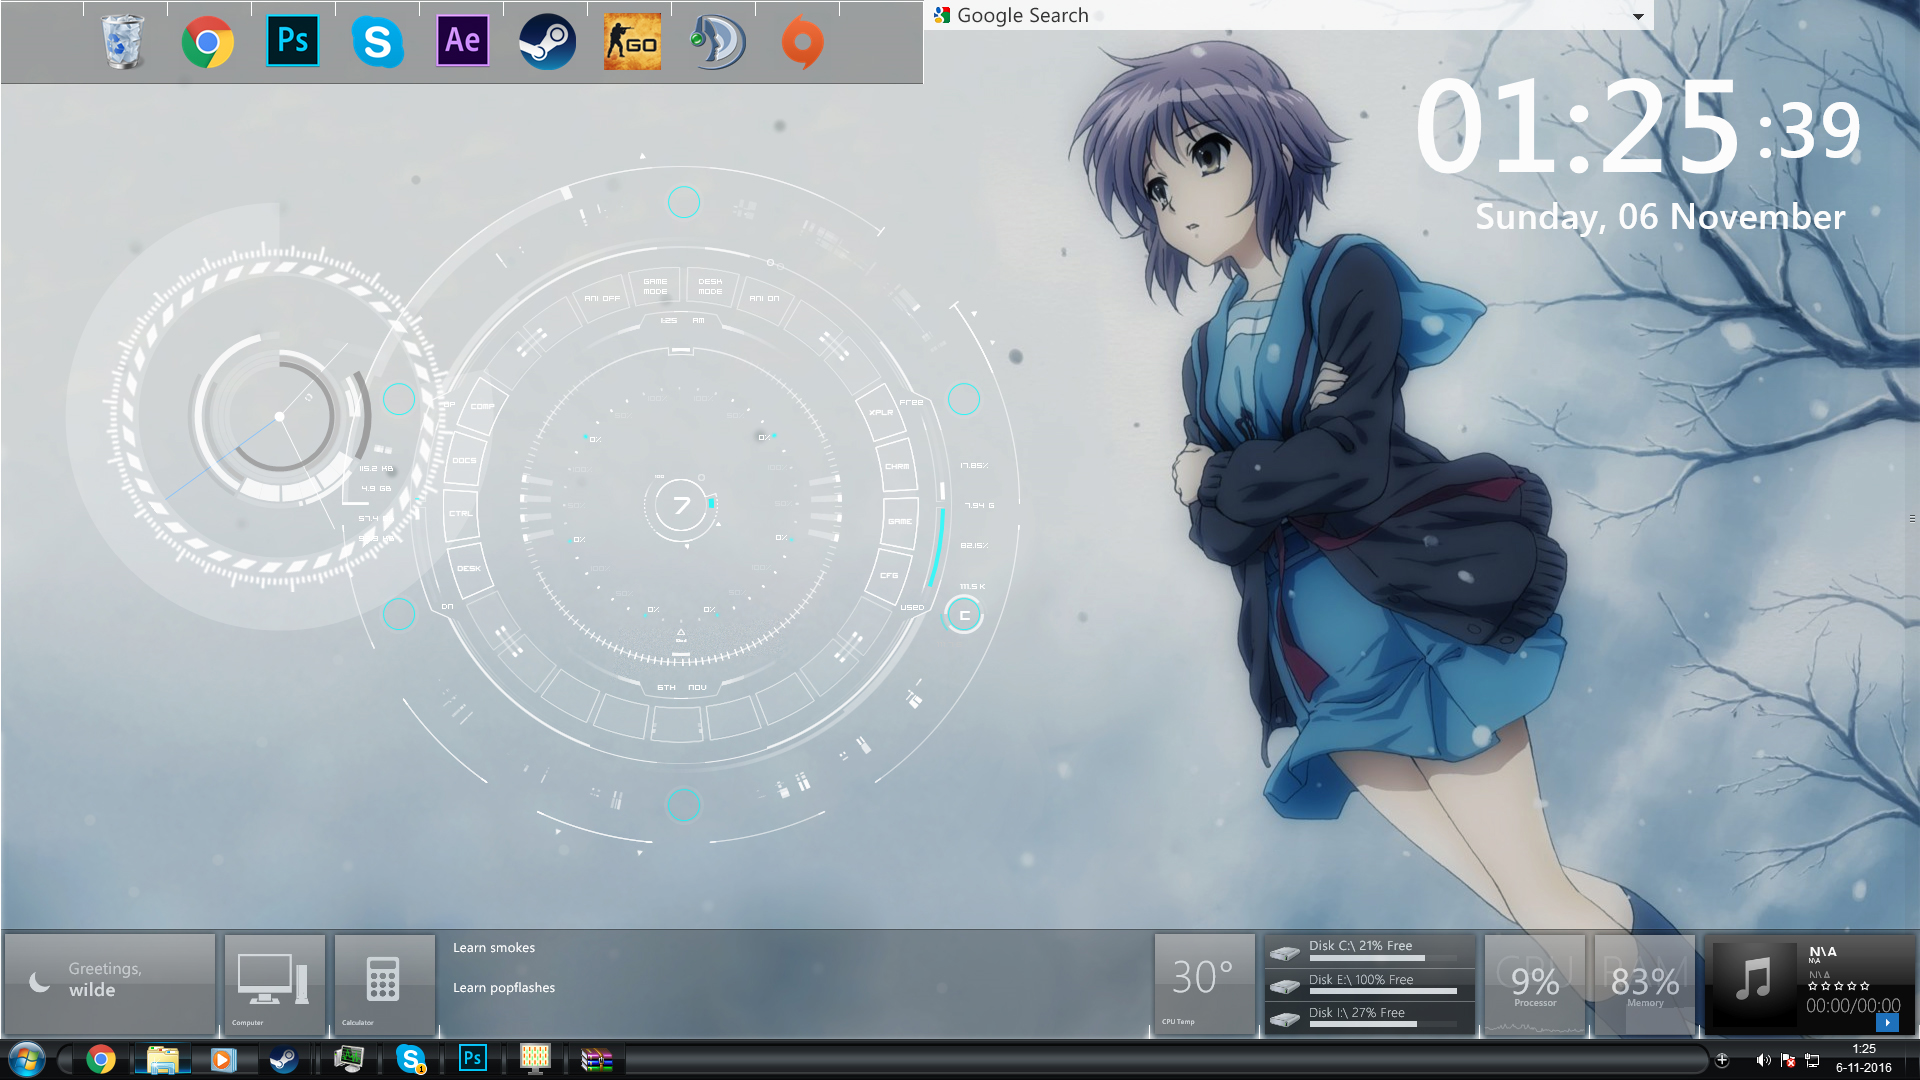This screenshot has height=1080, width=1920.
Task: Turn animation off with ANI OFF
Action: tap(602, 298)
